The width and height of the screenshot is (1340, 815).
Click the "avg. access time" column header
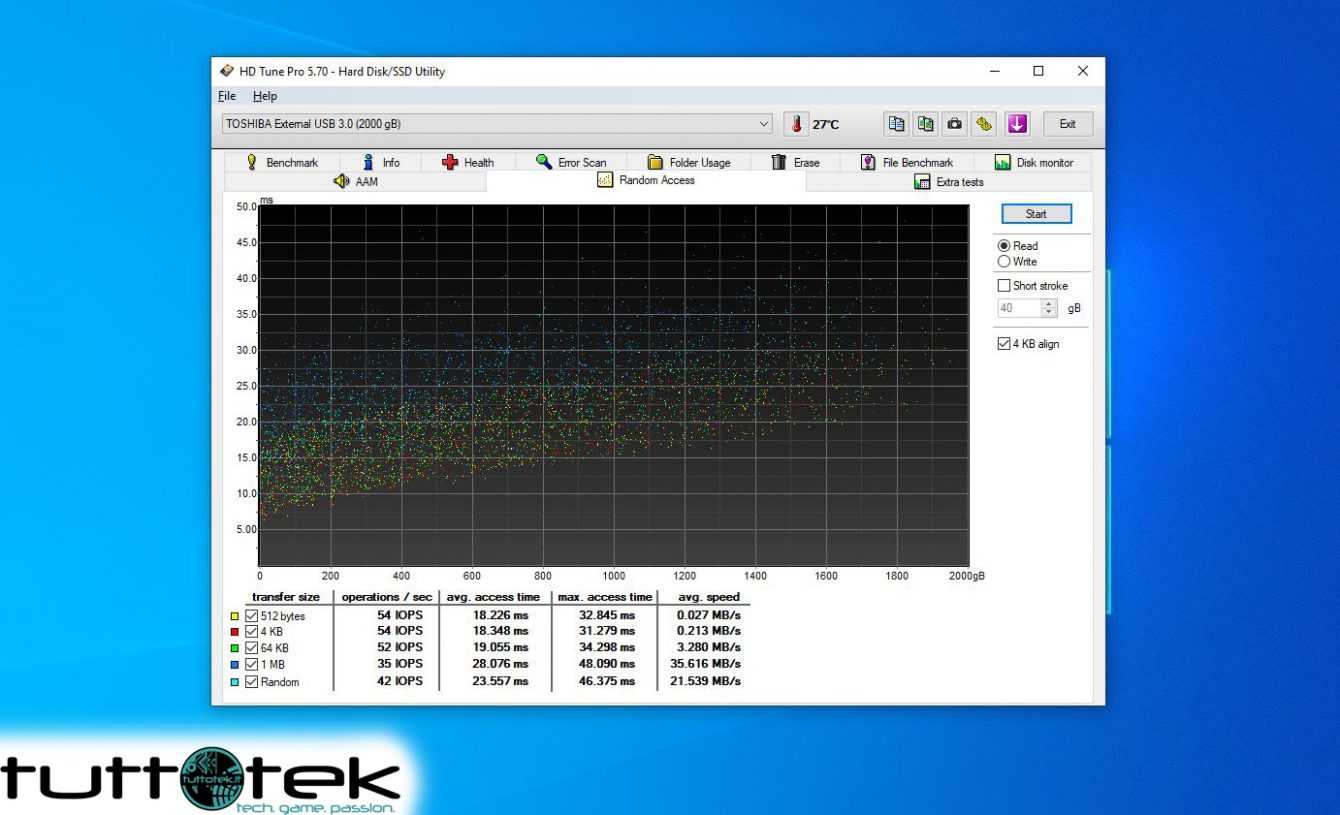pyautogui.click(x=494, y=597)
